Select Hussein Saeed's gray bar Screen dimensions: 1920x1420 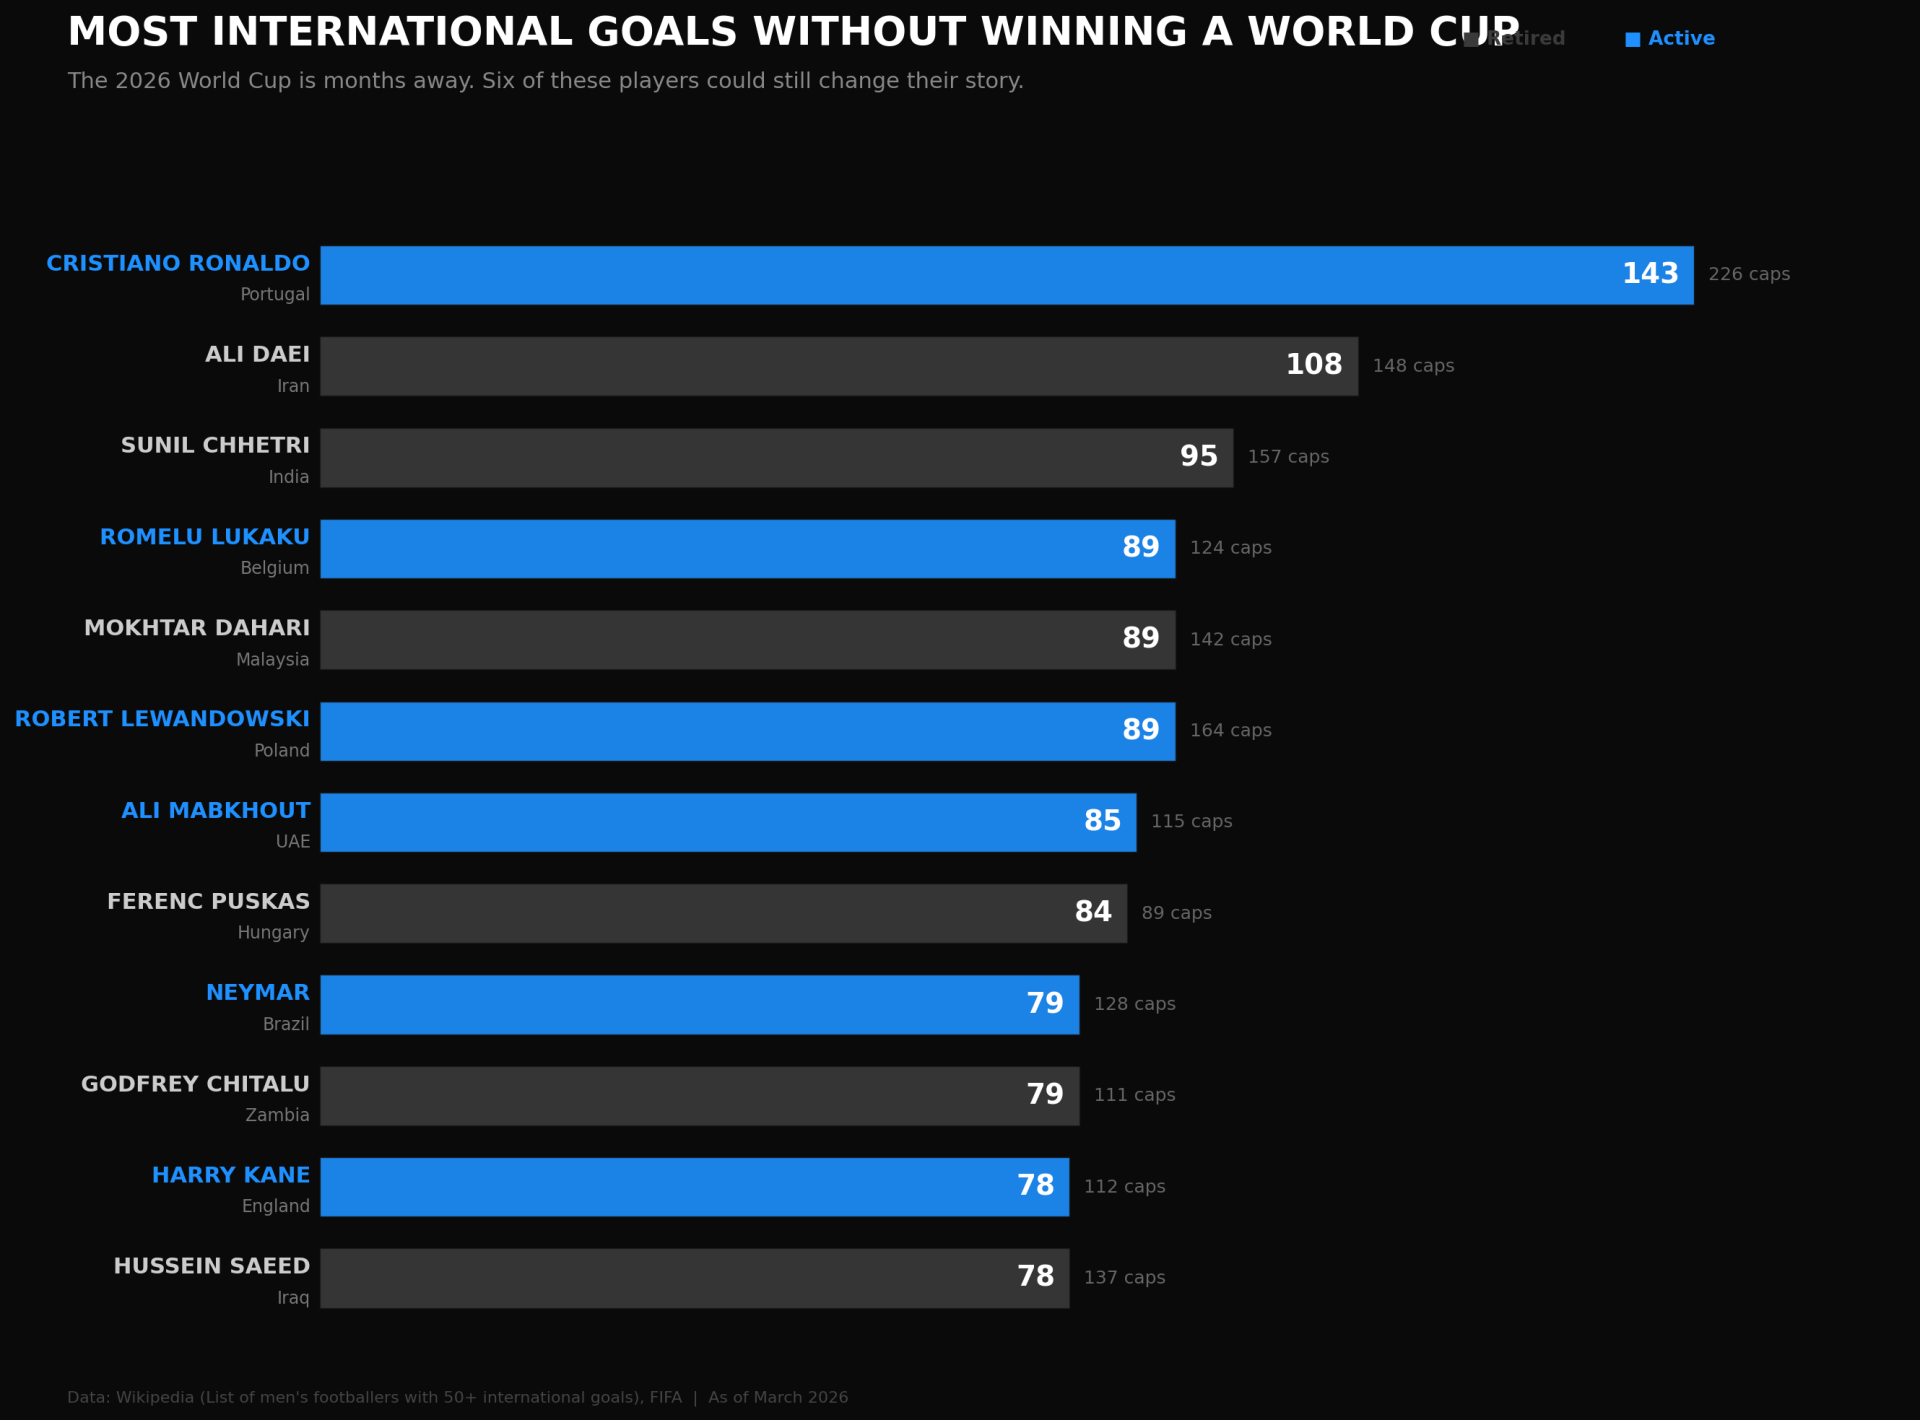tap(694, 1278)
